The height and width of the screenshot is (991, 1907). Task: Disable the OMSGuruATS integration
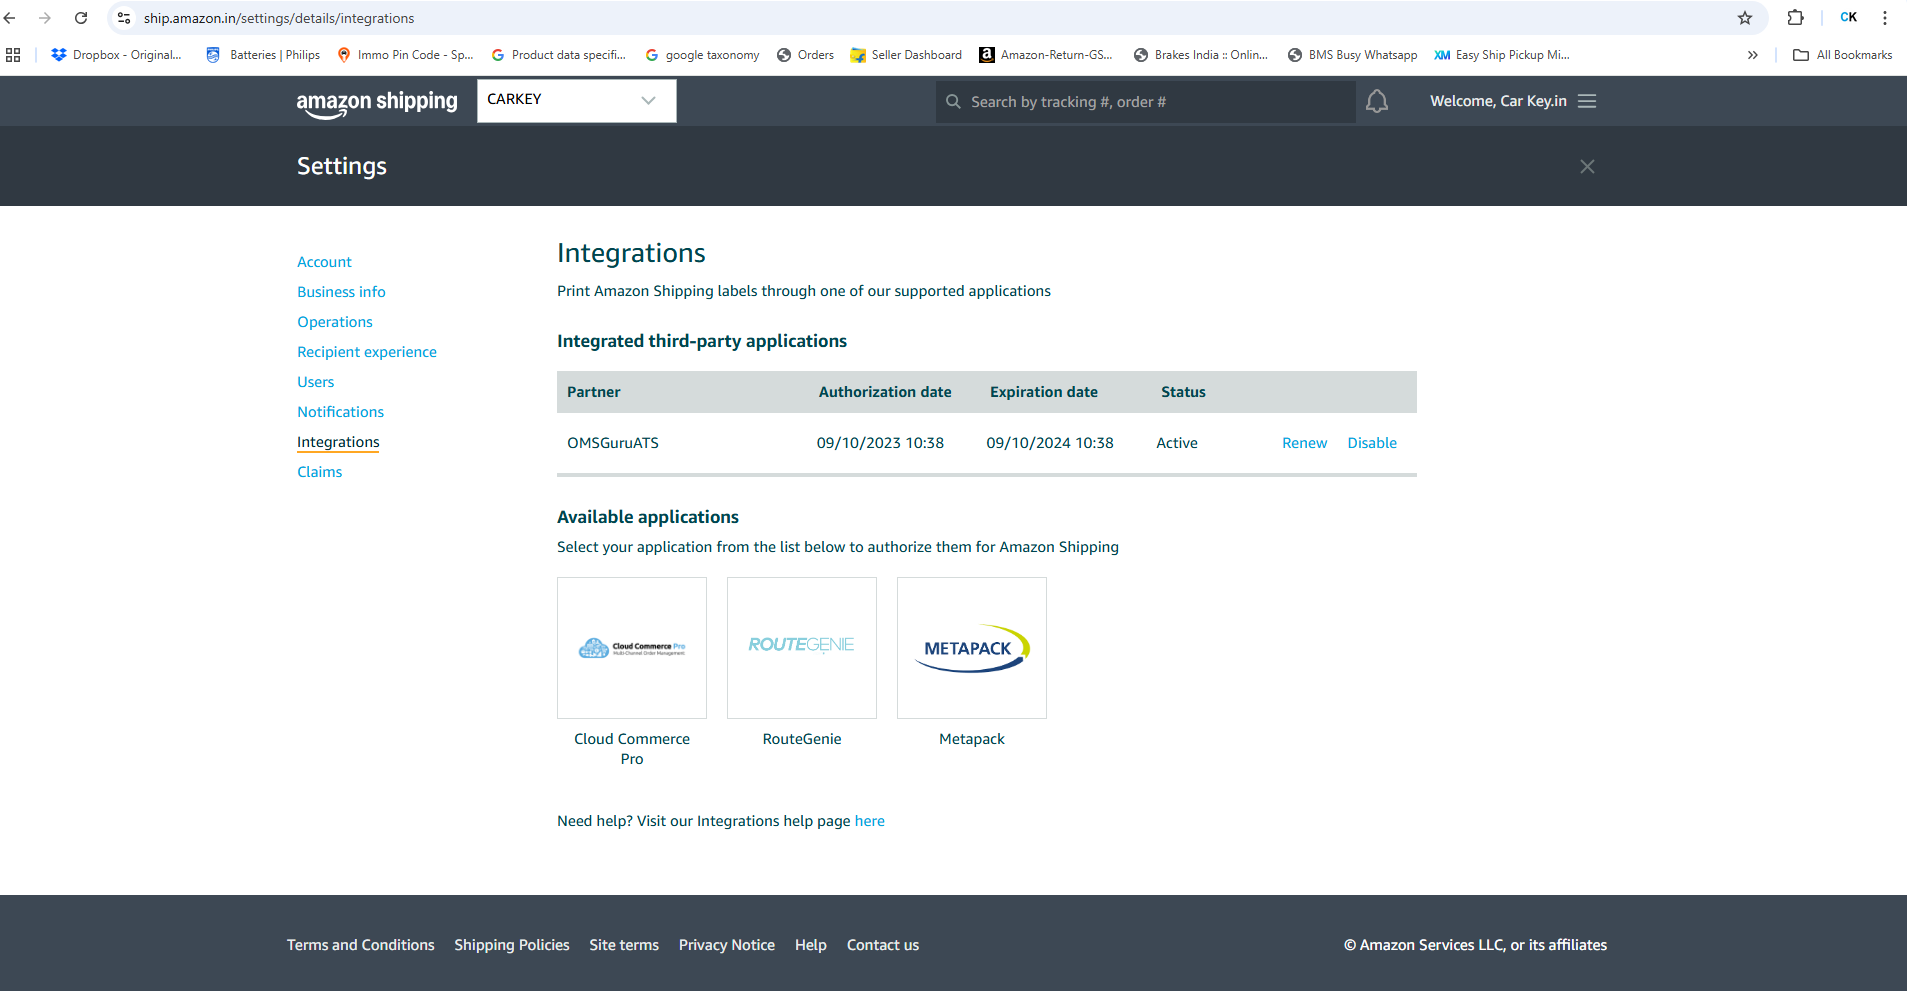1372,443
